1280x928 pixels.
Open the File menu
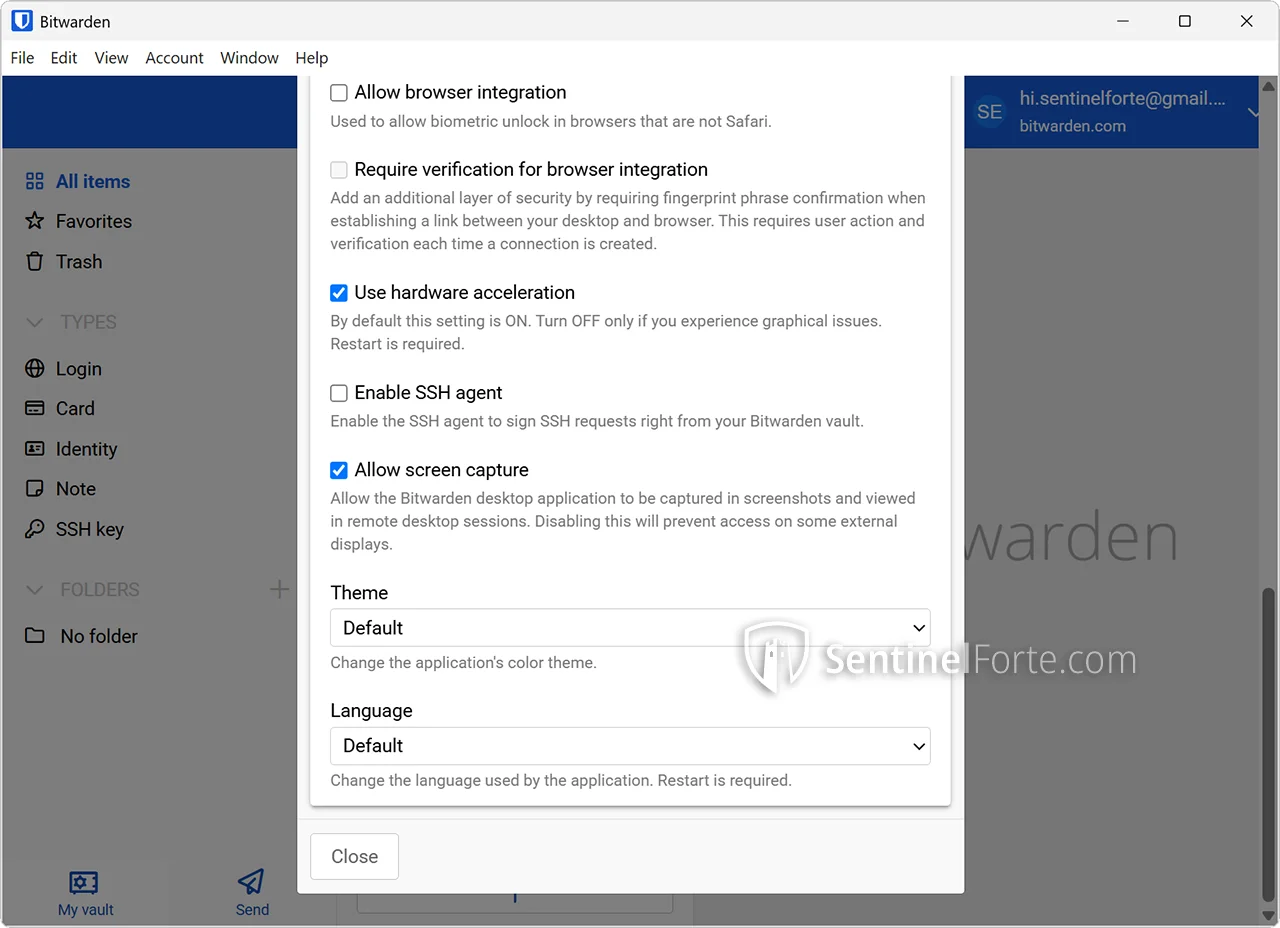22,58
